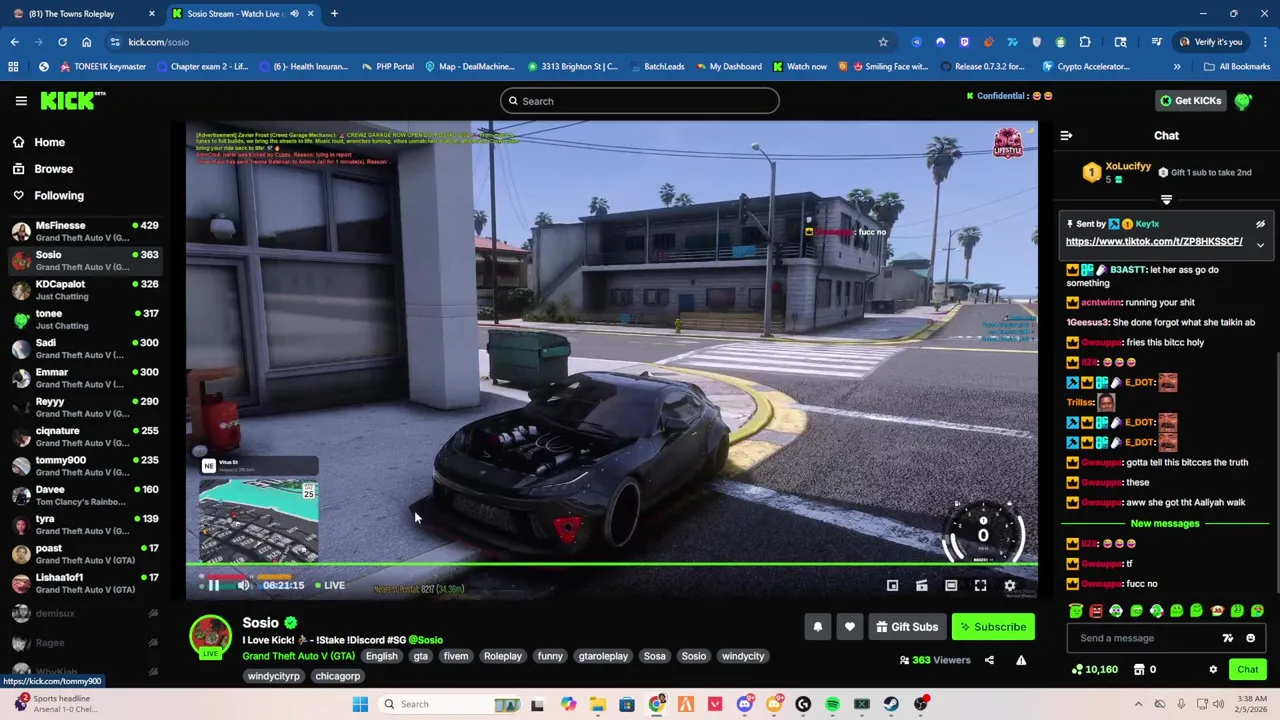Enter fullscreen on the video player
This screenshot has height=720, width=1280.
[x=980, y=586]
